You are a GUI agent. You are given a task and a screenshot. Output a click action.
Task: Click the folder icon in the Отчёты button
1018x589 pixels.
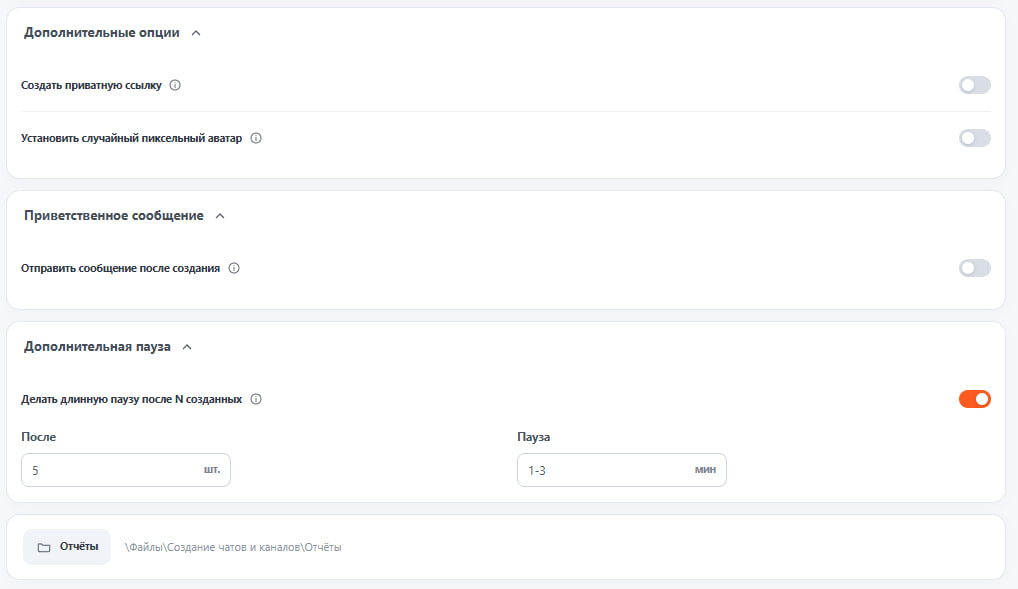[x=43, y=547]
